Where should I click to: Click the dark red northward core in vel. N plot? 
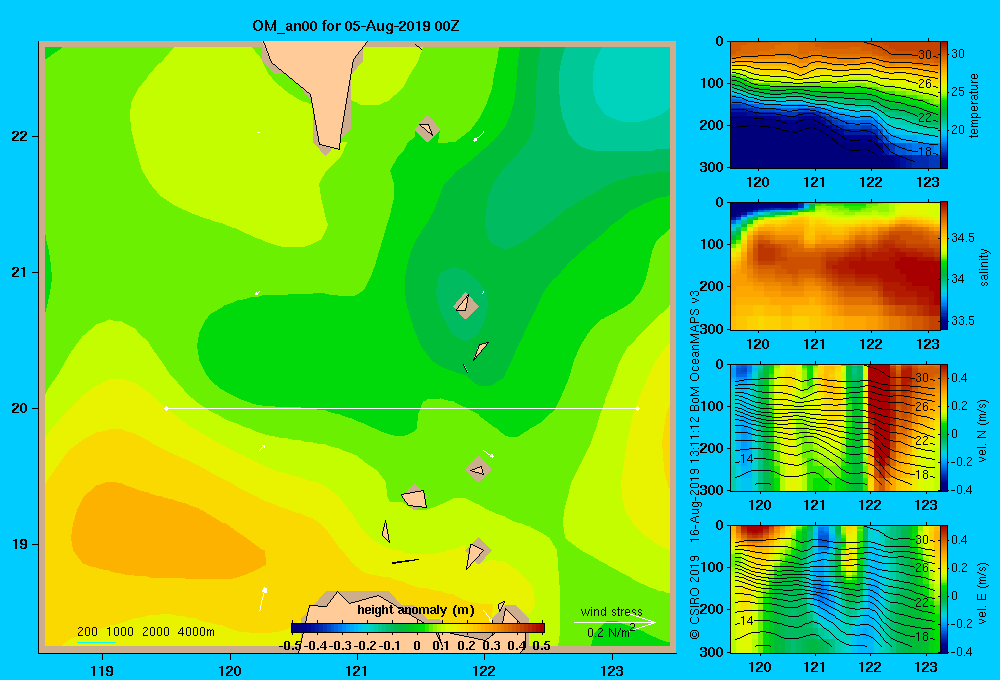coord(880,415)
